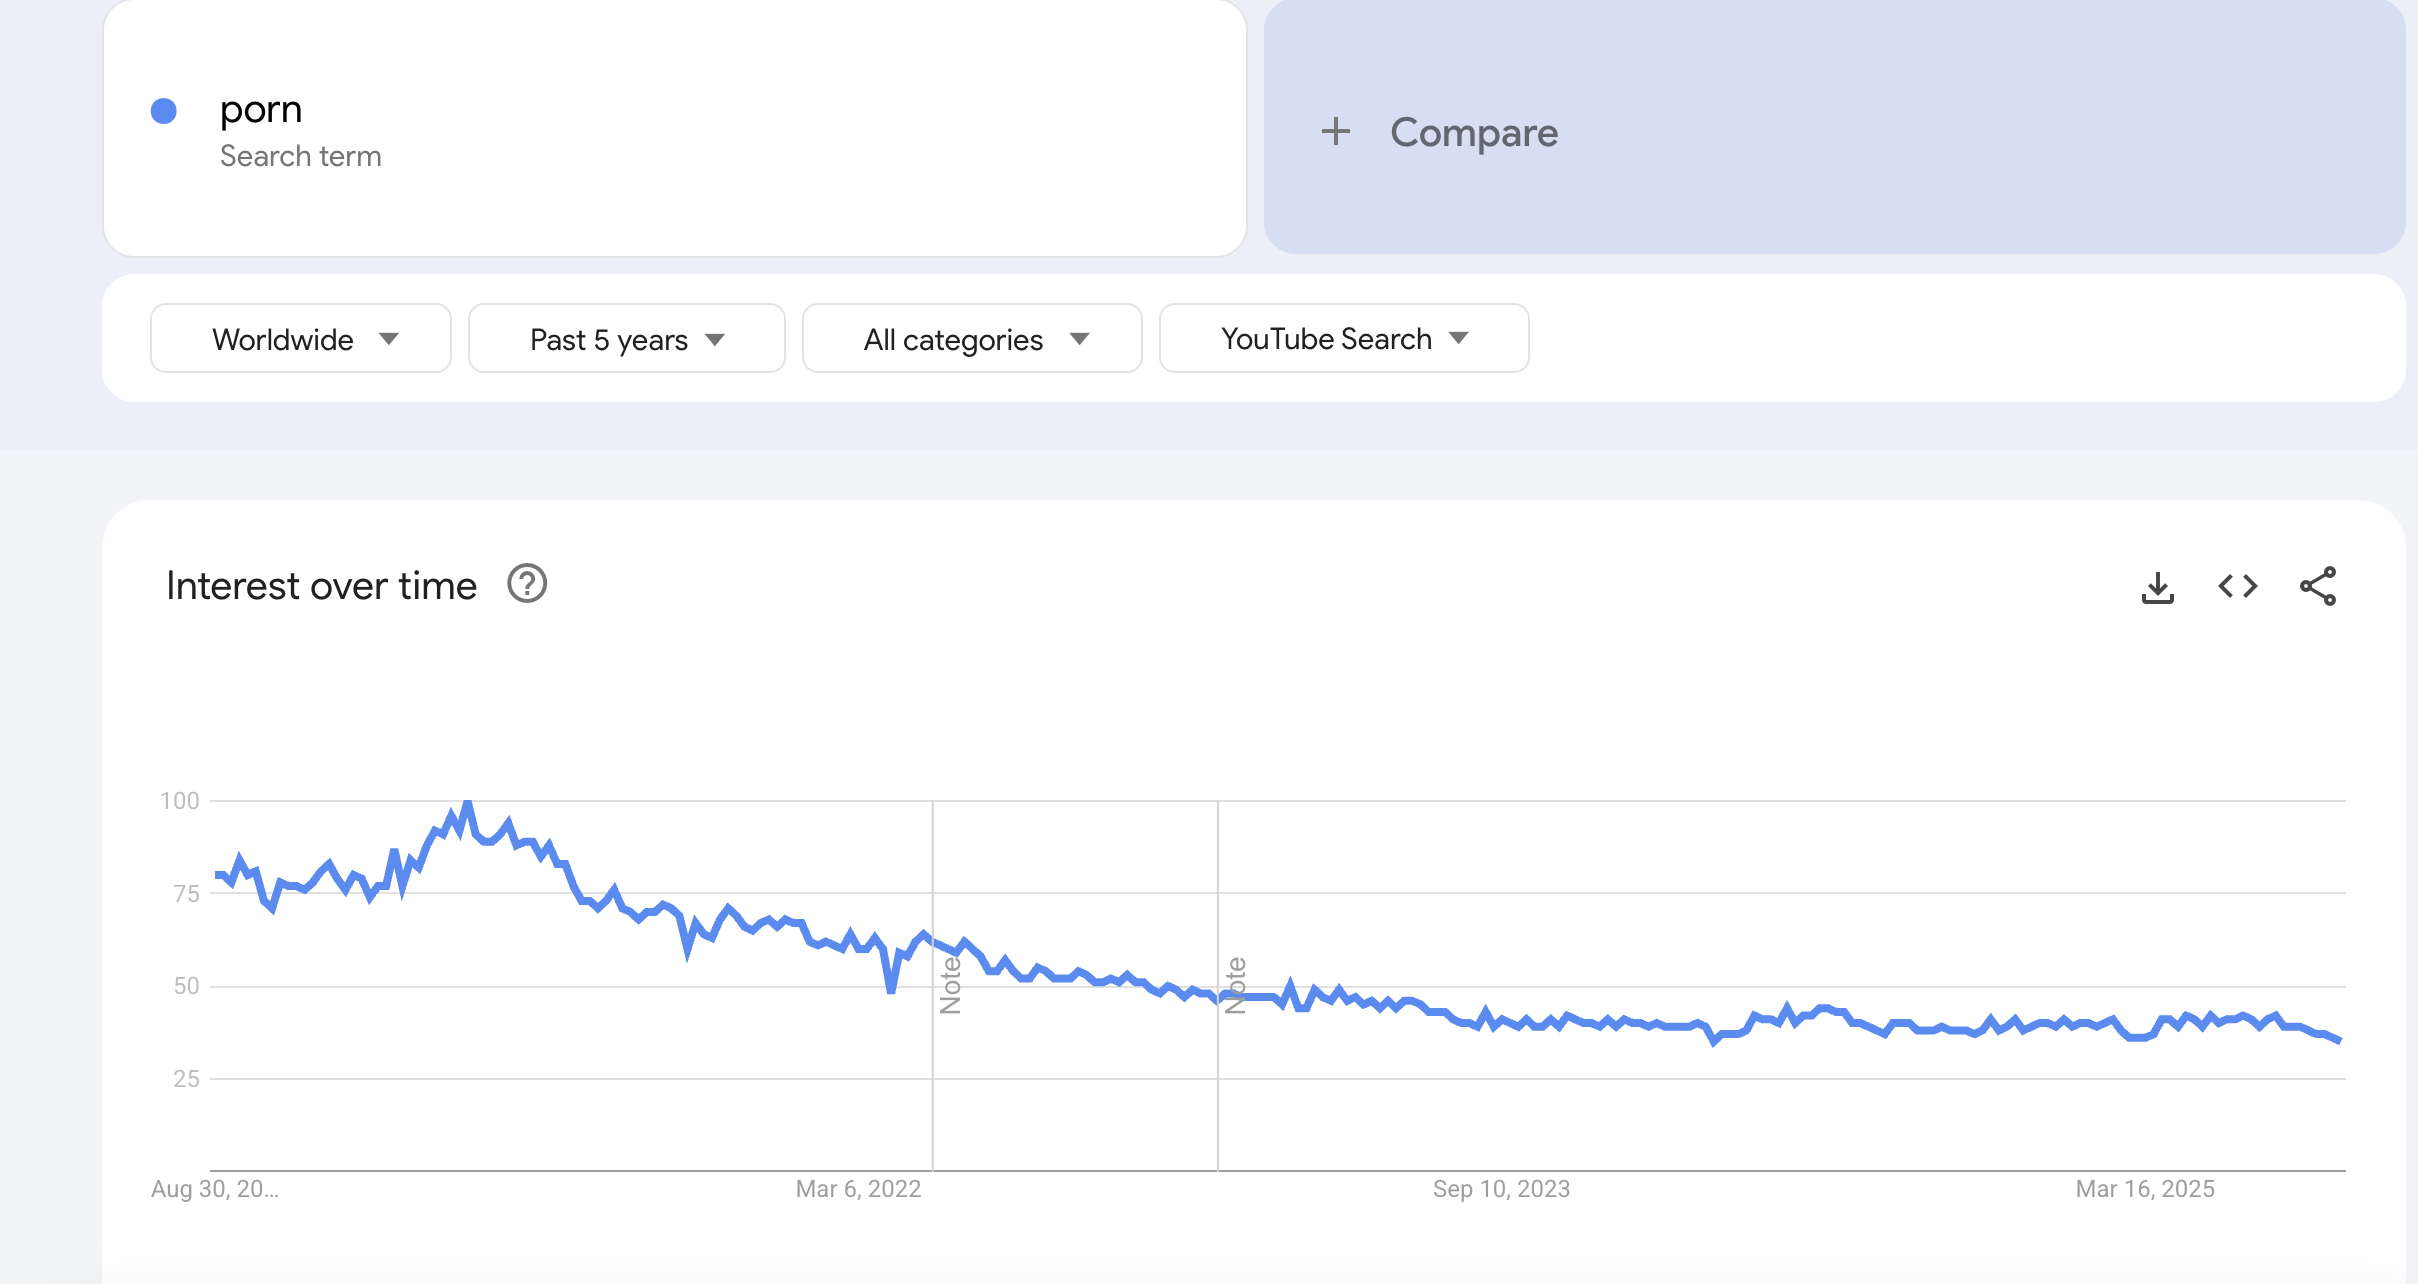Image resolution: width=2418 pixels, height=1284 pixels.
Task: Click the second Note marker on chart
Action: pyautogui.click(x=1235, y=985)
